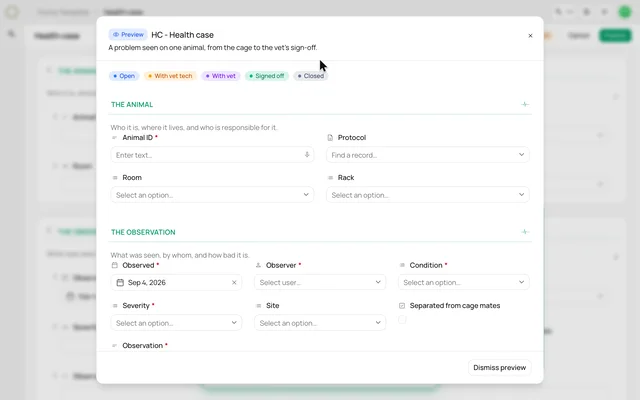
Task: Click the Separated from cage mates label icon
Action: click(402, 306)
